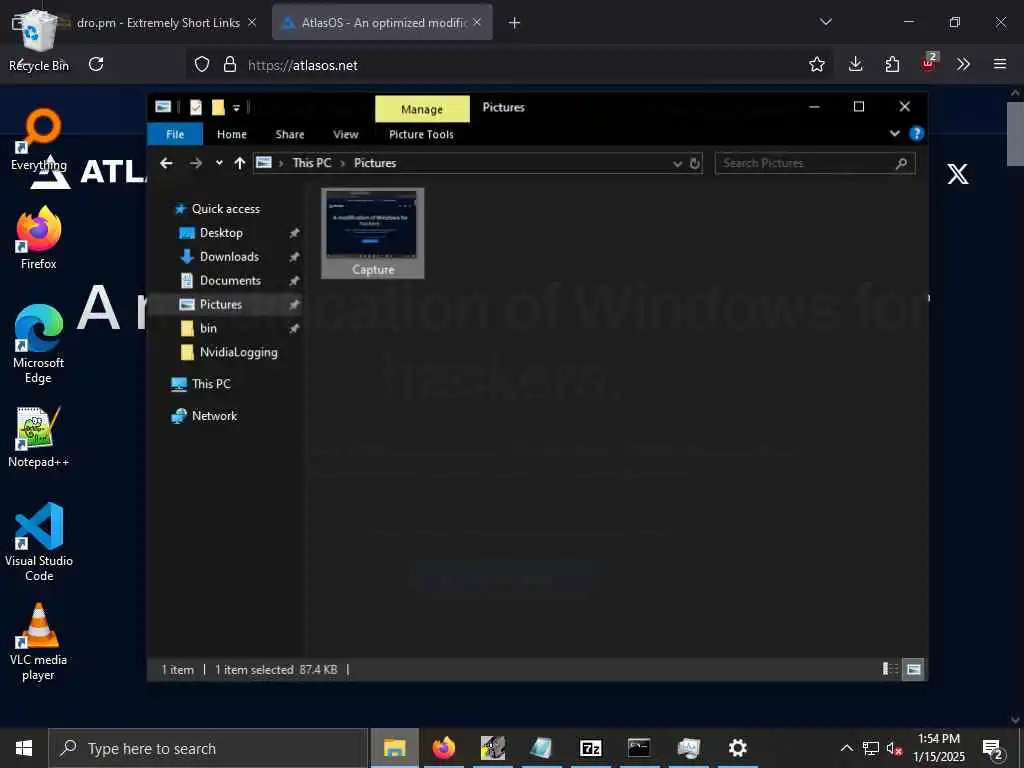The width and height of the screenshot is (1024, 768).
Task: Open Microsoft Edge desktop shortcut
Action: pyautogui.click(x=39, y=345)
